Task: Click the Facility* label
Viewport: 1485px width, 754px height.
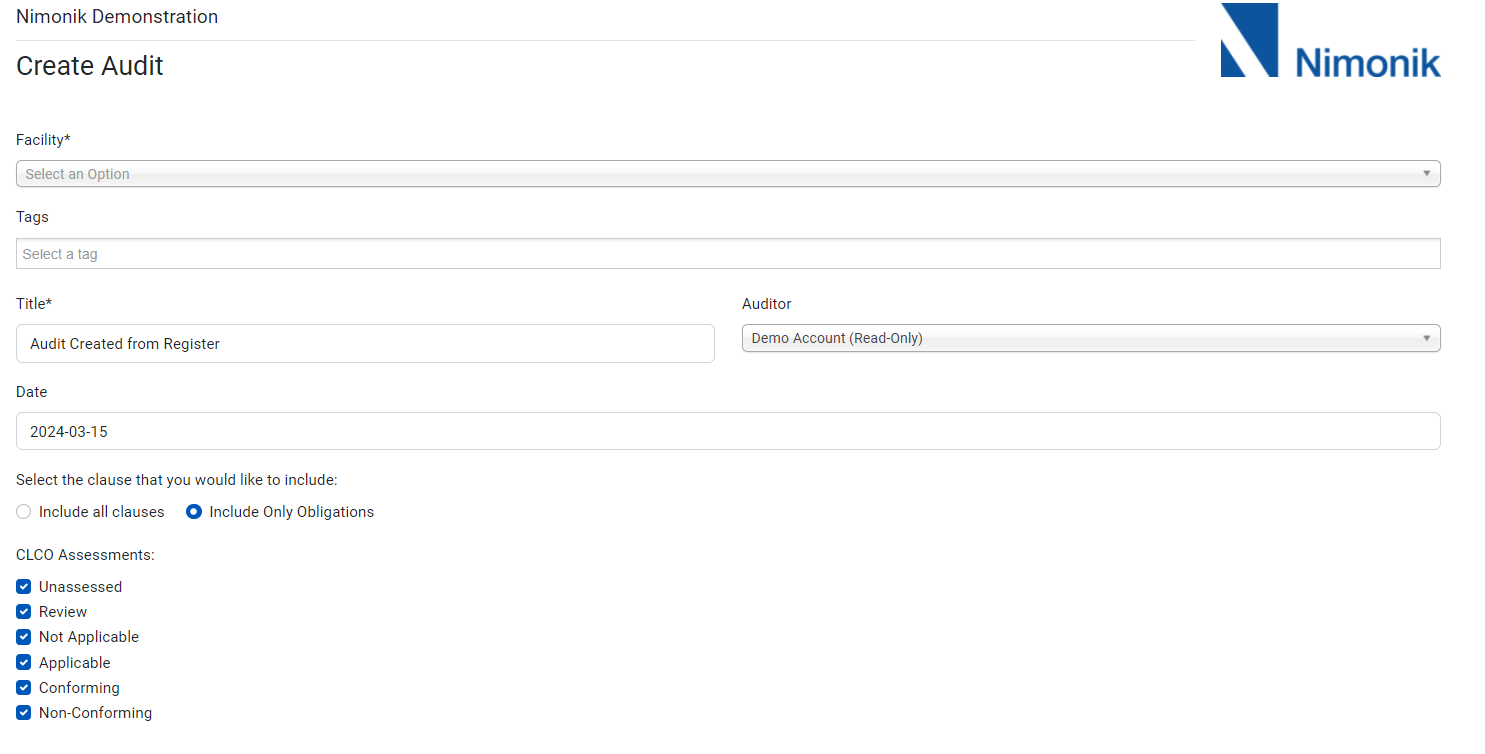Action: point(43,140)
